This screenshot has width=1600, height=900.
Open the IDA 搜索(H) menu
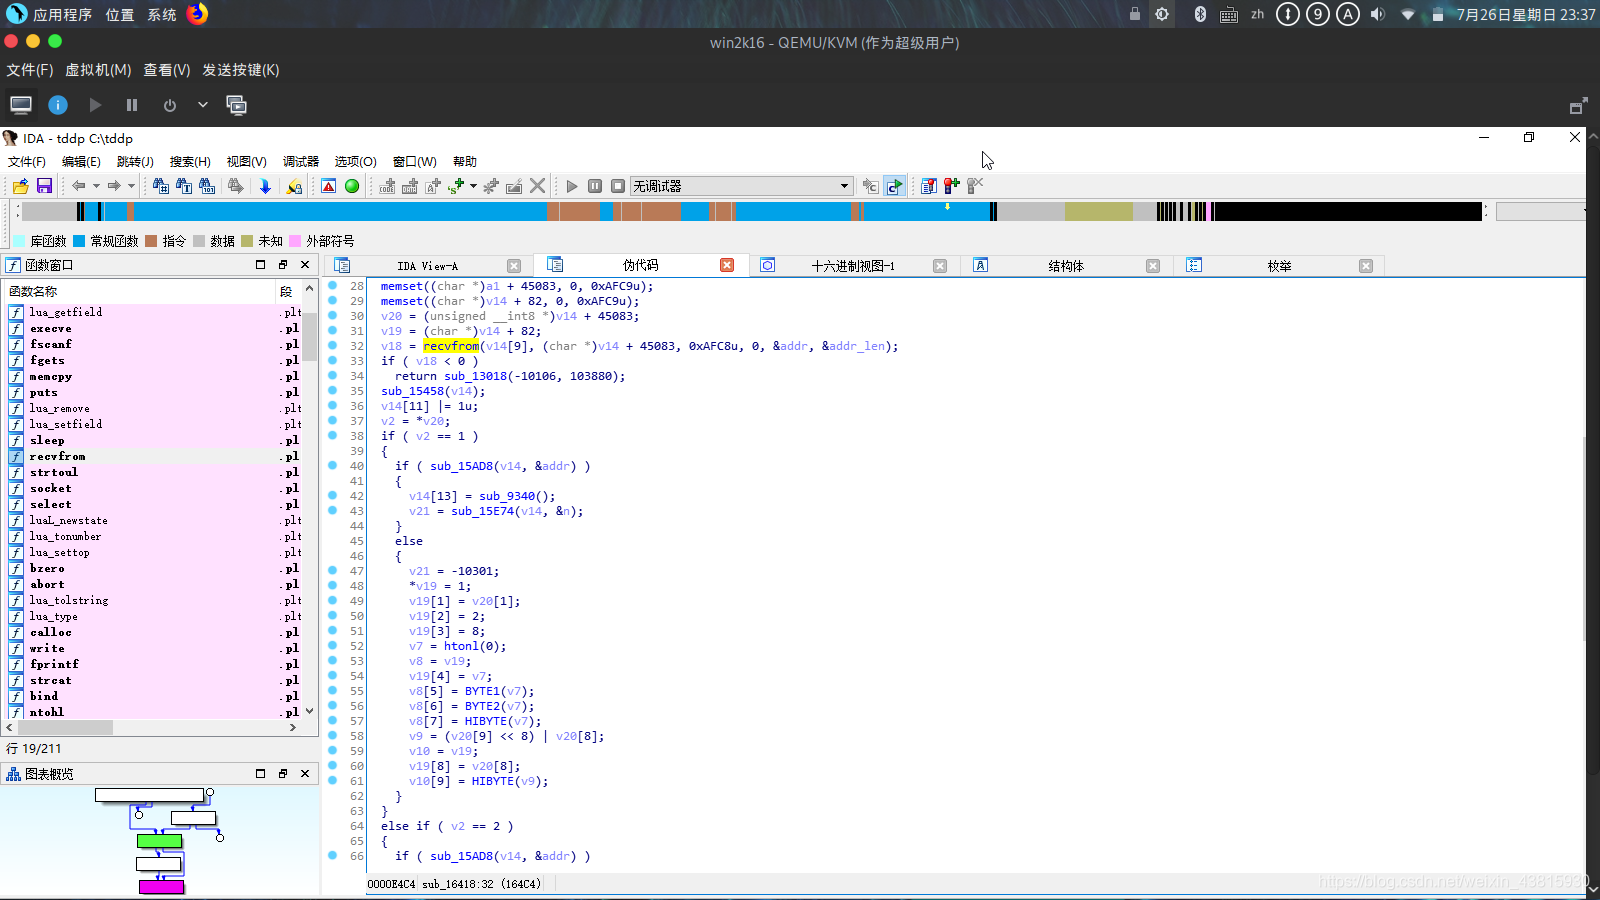[x=190, y=162]
